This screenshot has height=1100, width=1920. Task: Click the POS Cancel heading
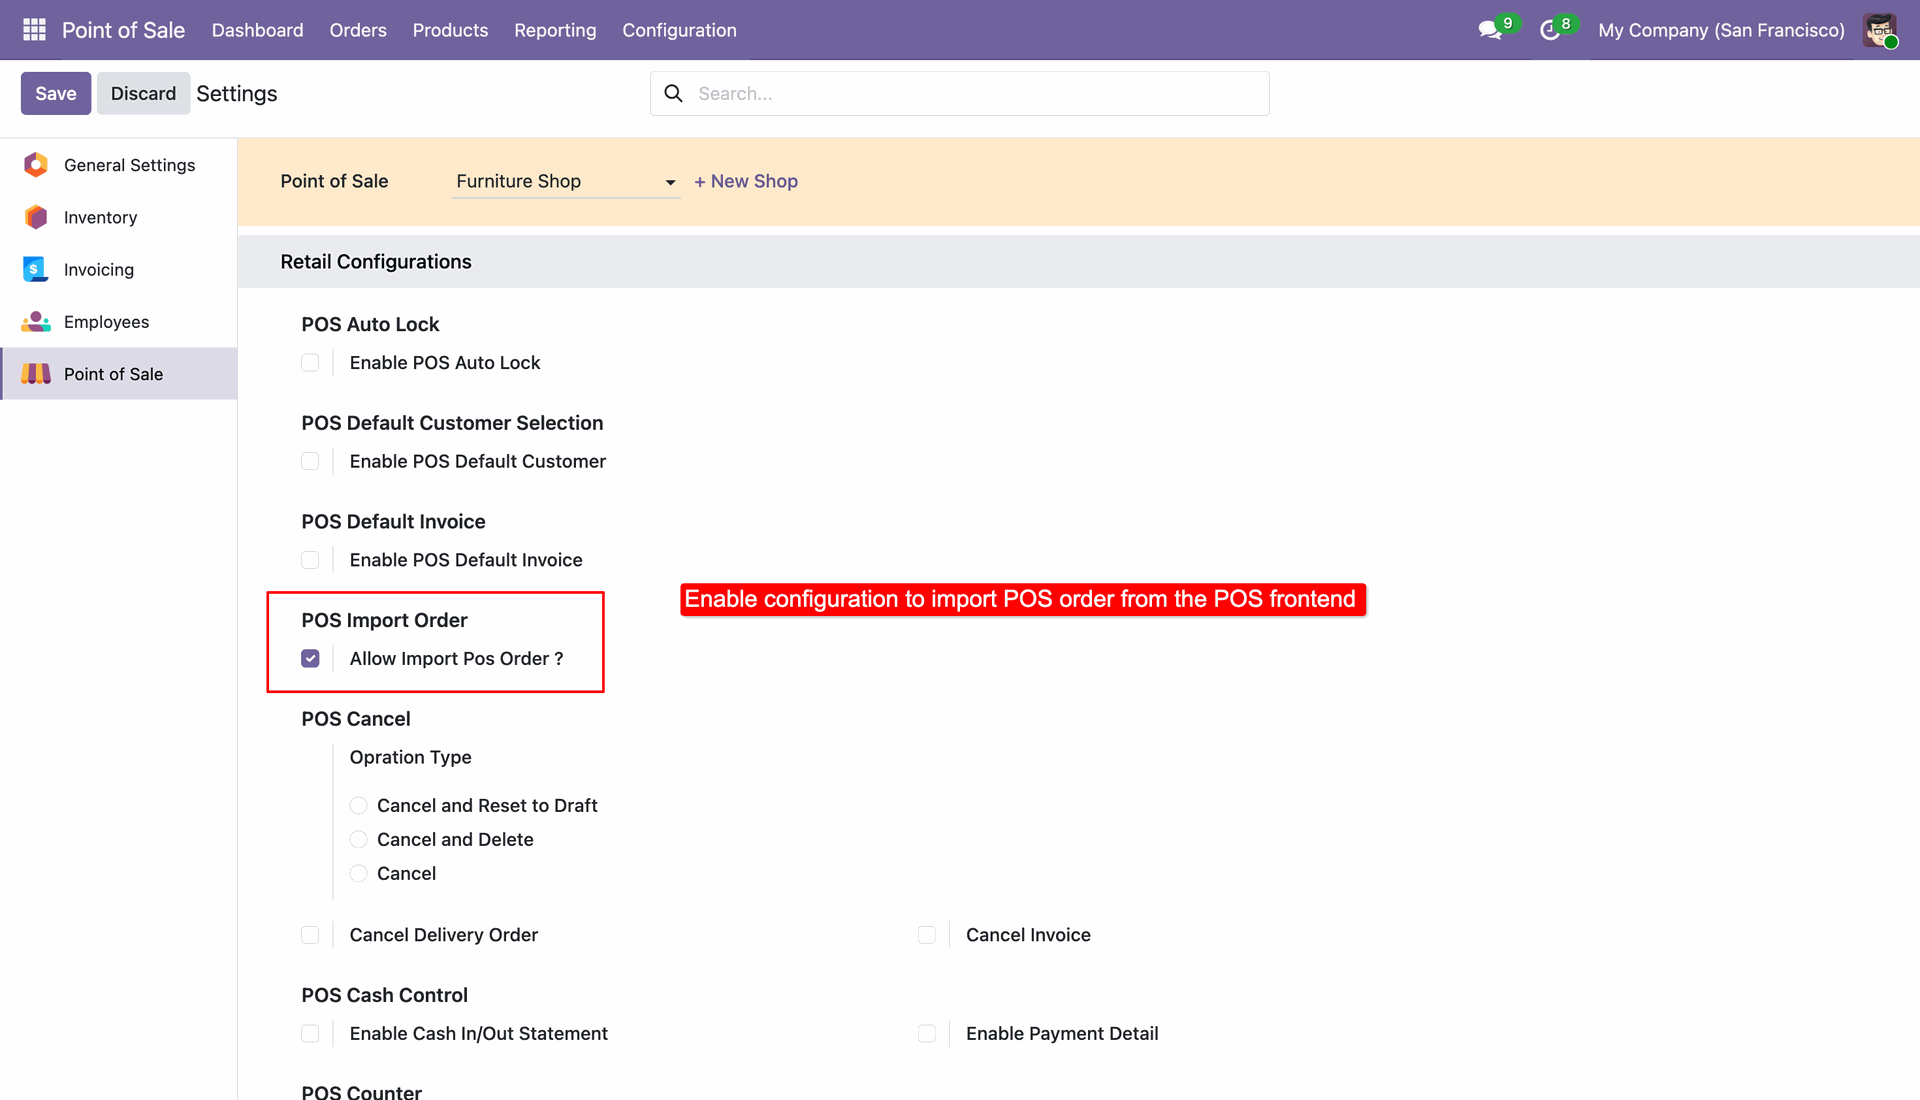(x=356, y=719)
